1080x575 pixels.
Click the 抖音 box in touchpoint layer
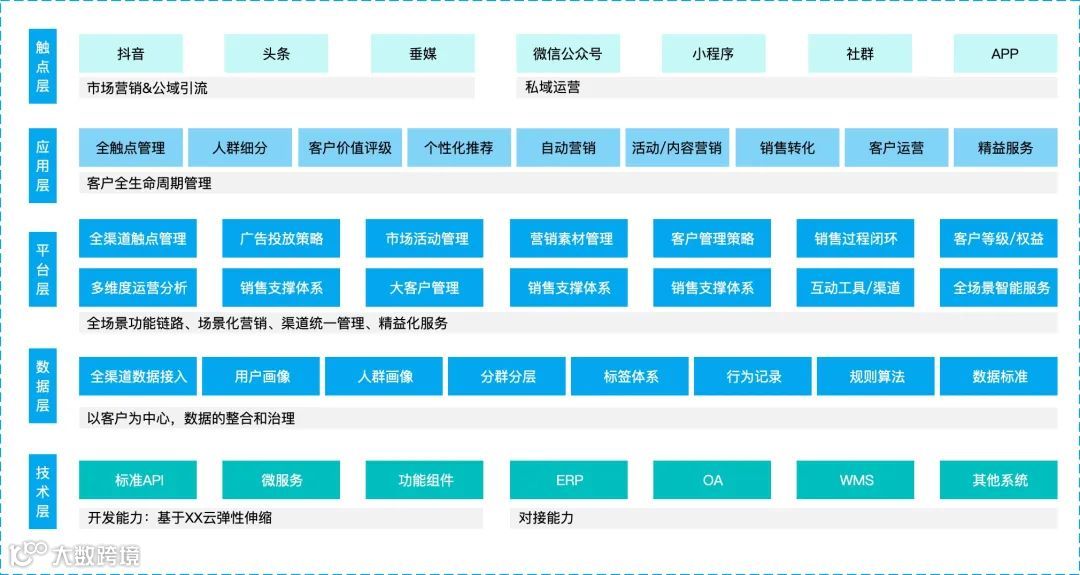pos(131,54)
